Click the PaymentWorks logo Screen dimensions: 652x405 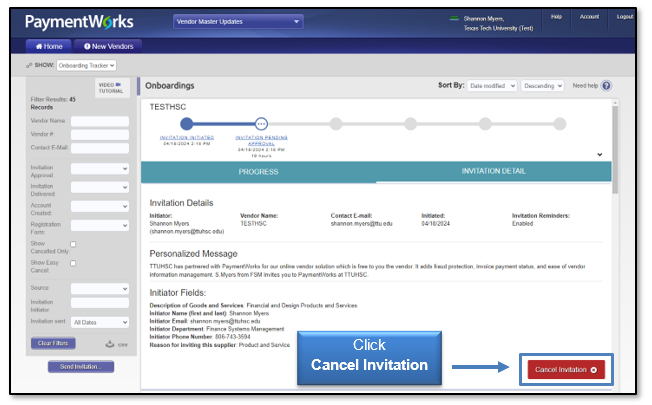coord(79,22)
